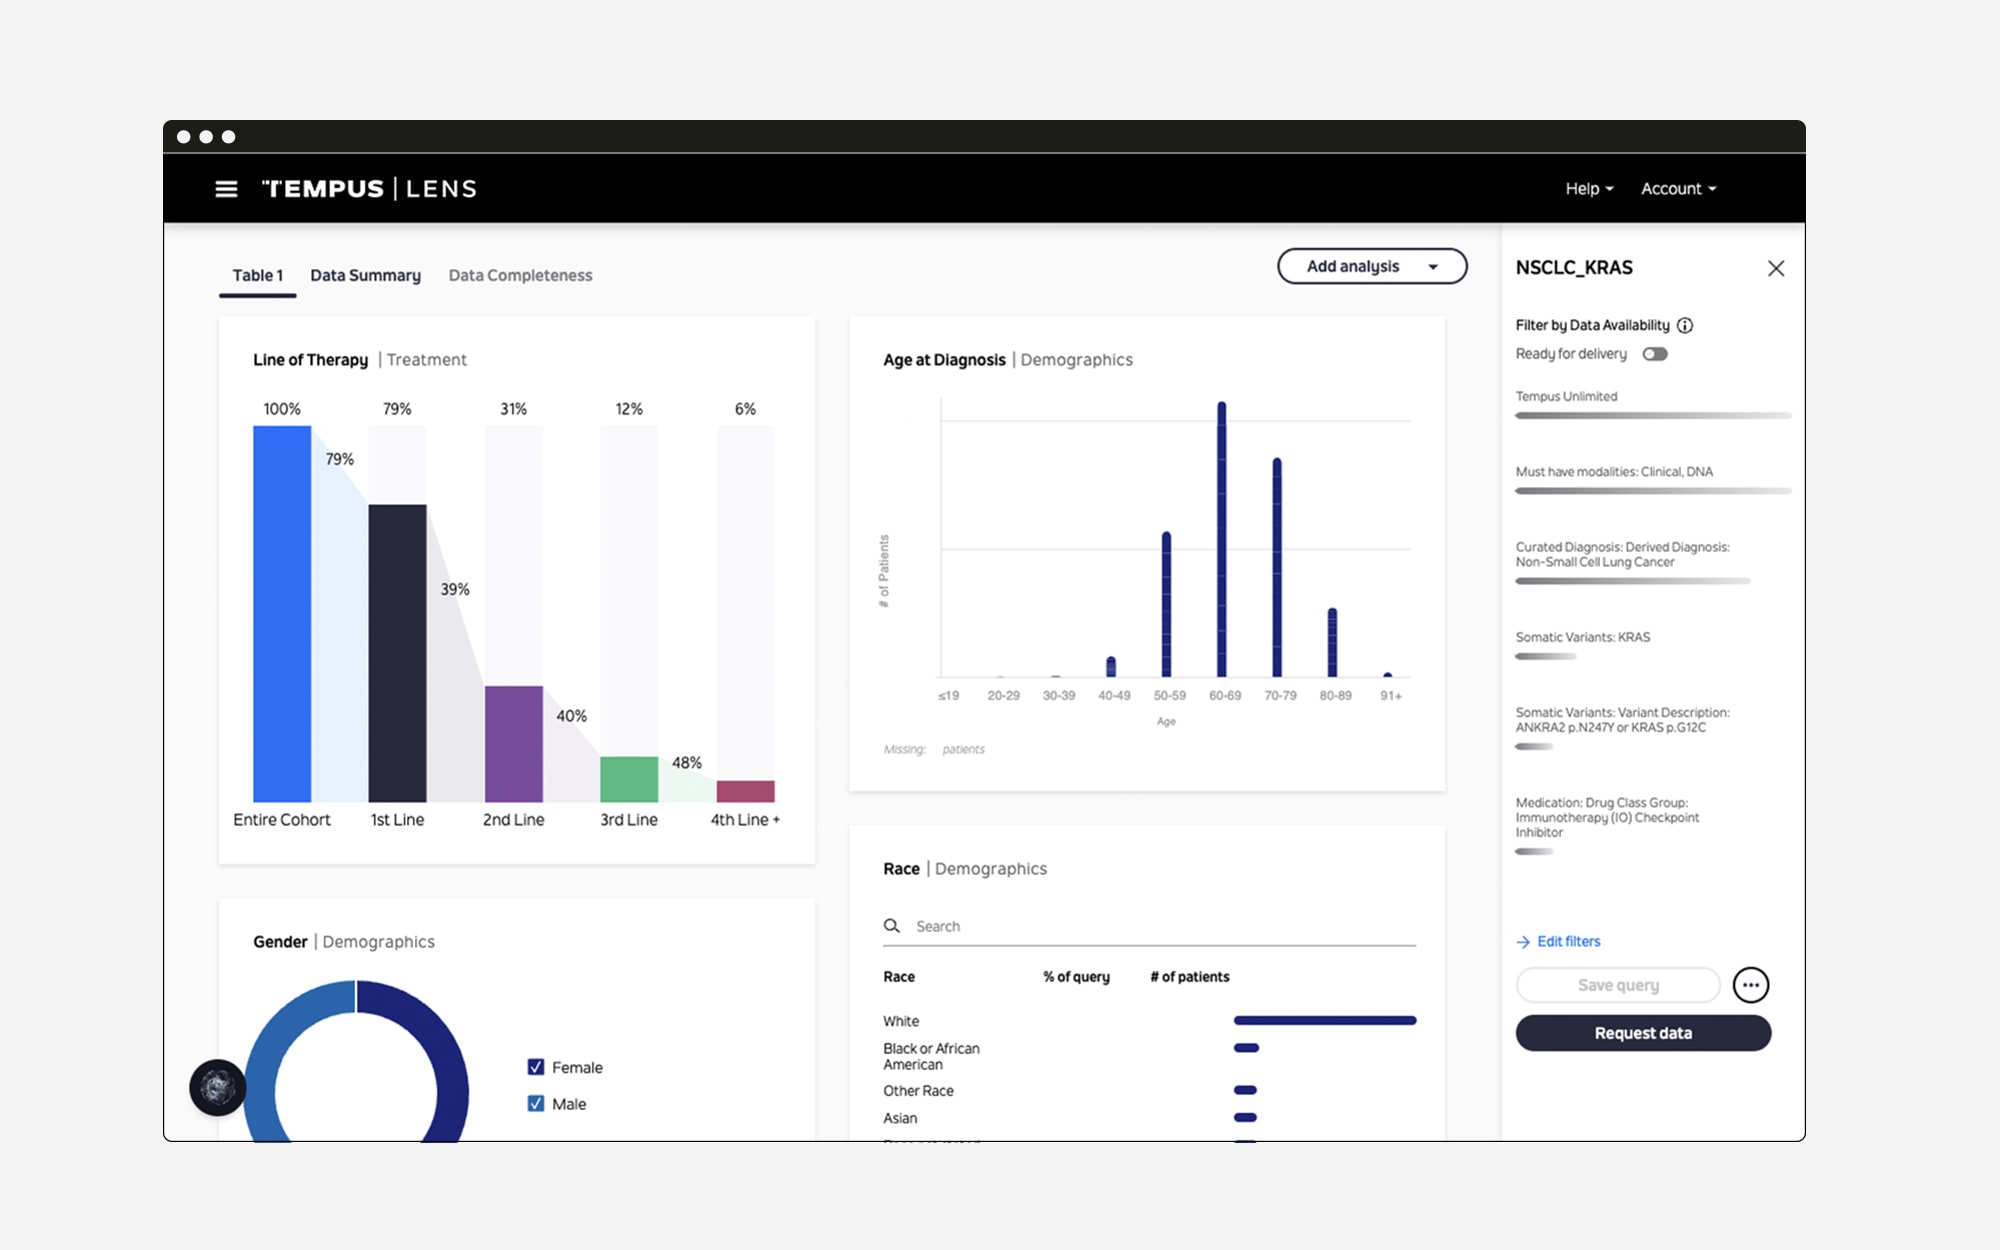Click the 50-59 age bar

pyautogui.click(x=1166, y=604)
